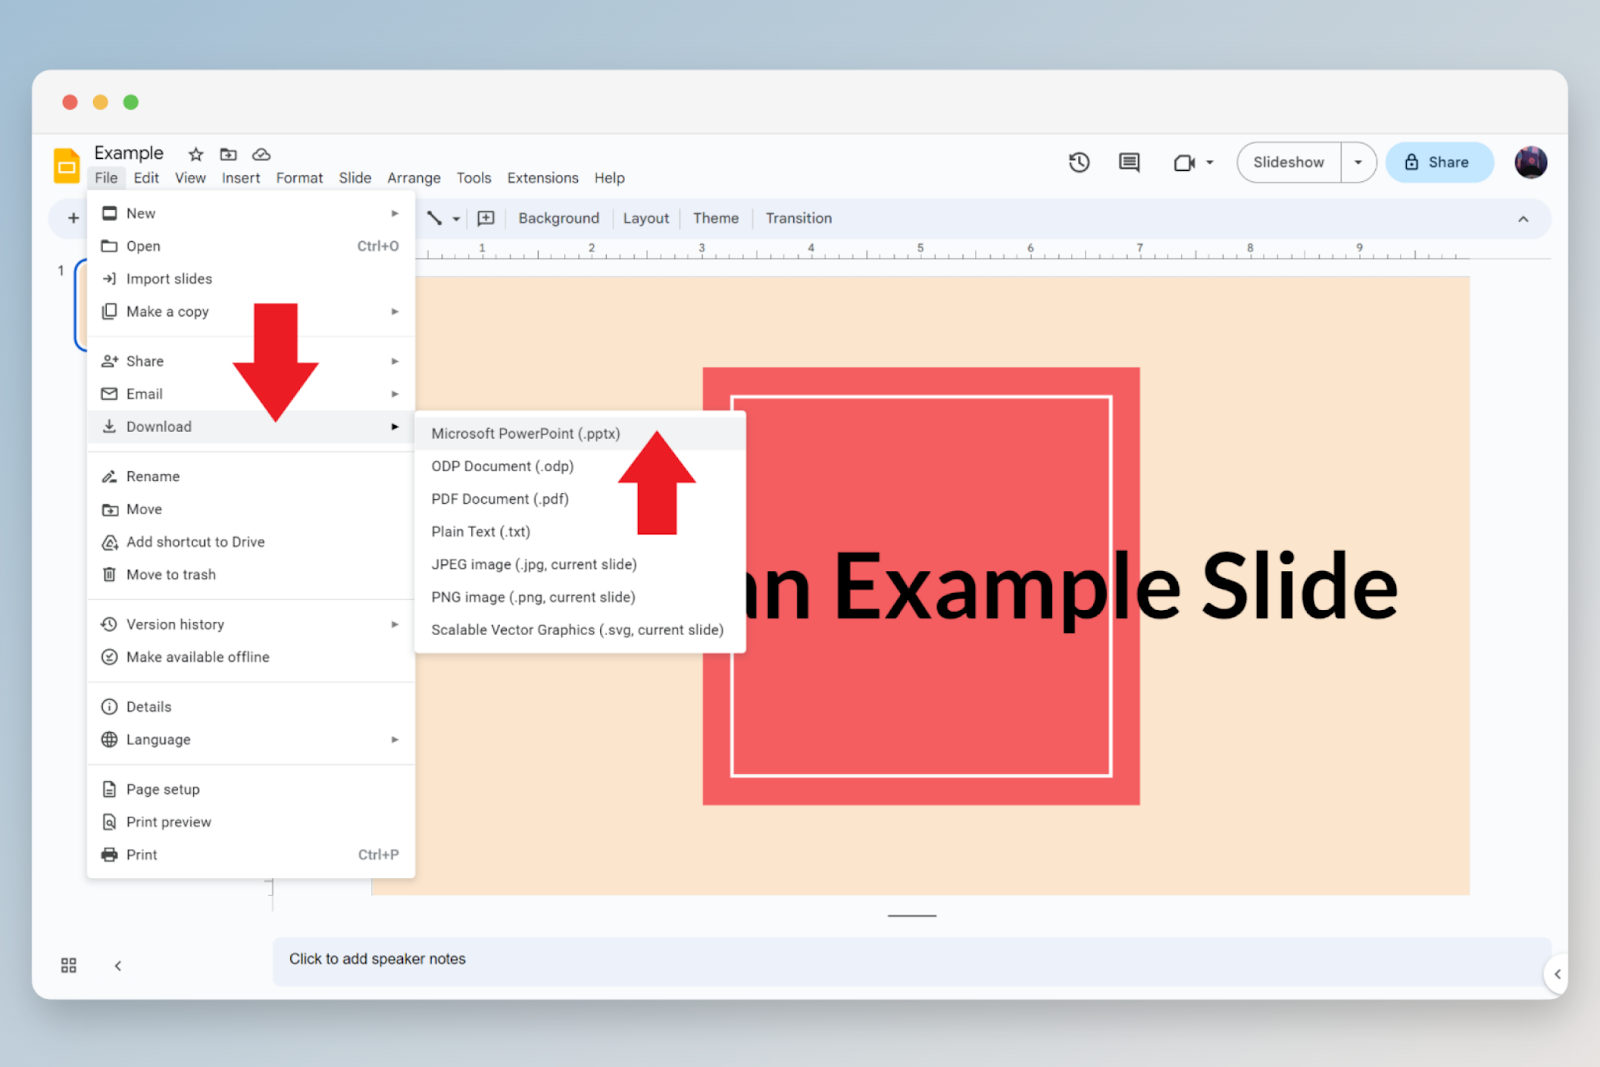Open the line tool dropdown
The image size is (1600, 1067).
click(457, 218)
